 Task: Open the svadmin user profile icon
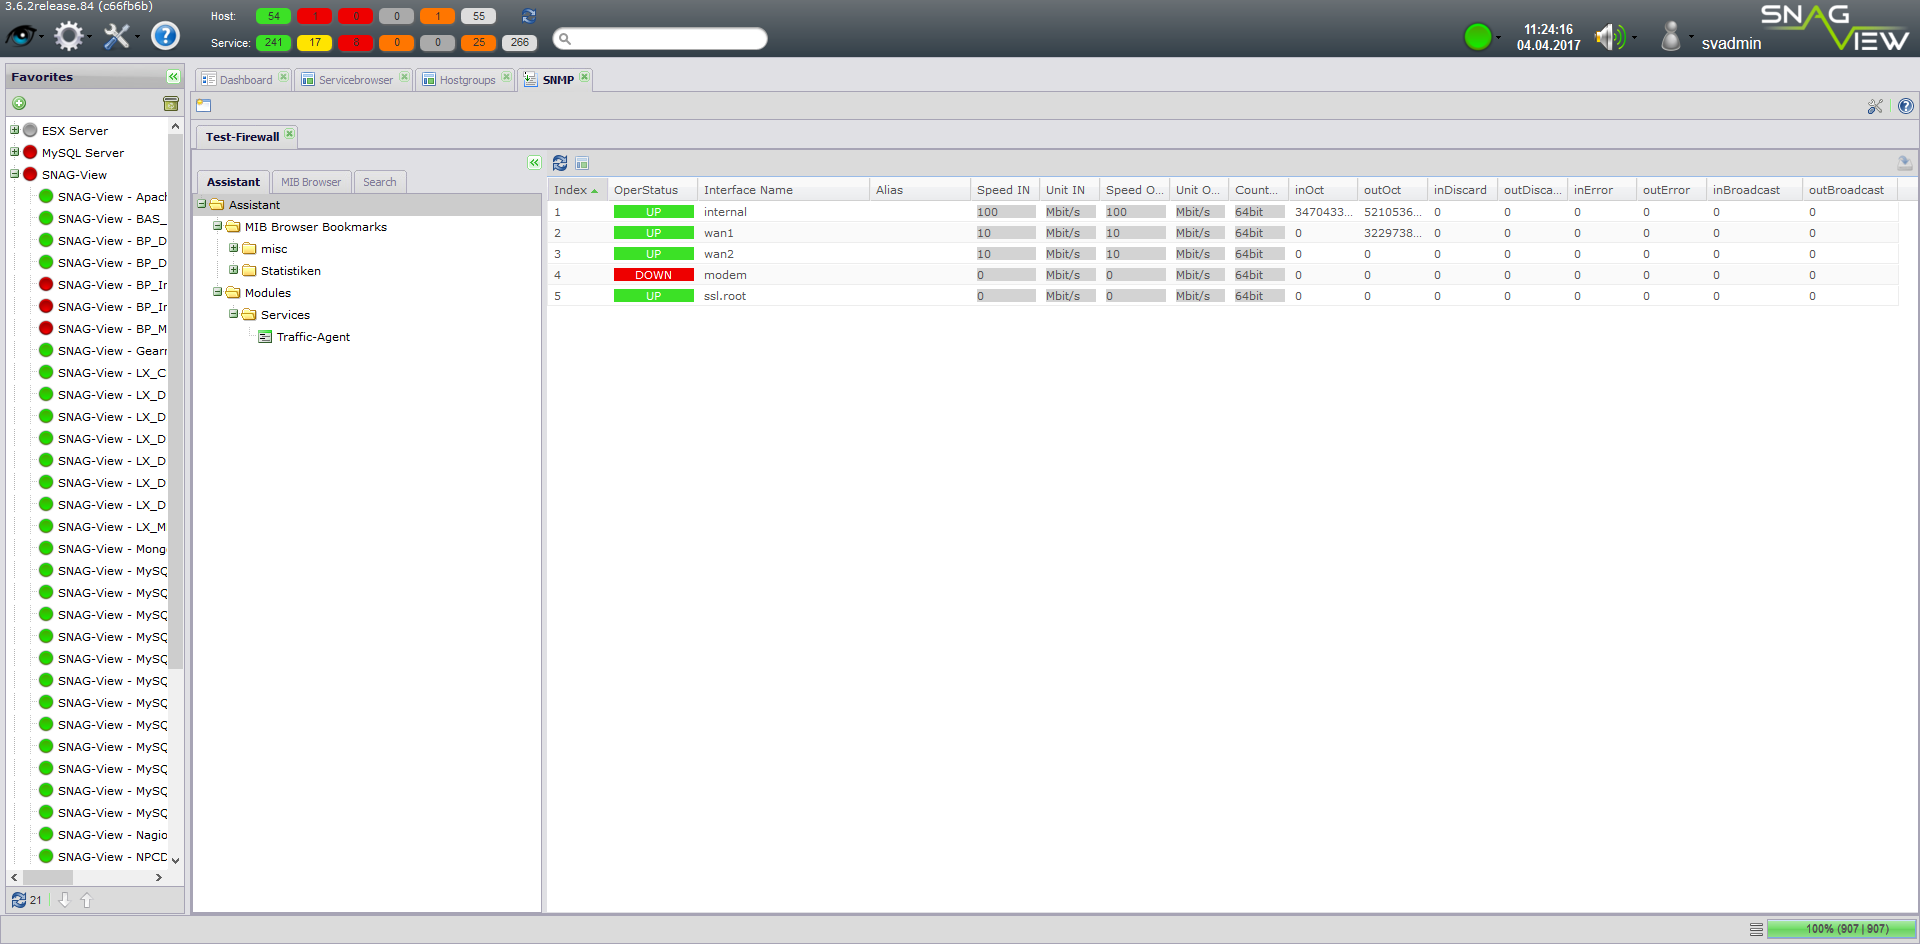(1670, 37)
